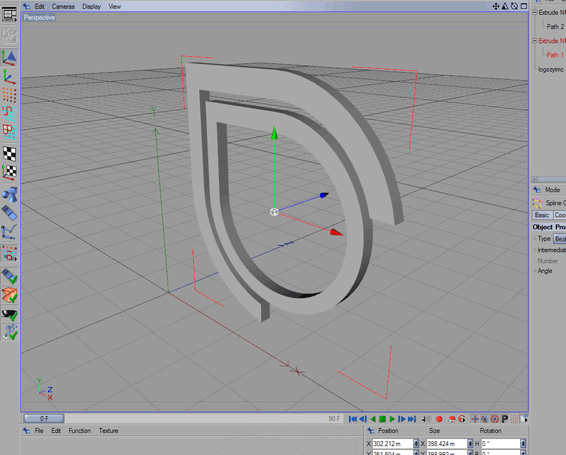Toggle position keyframe recording icon
The image size is (566, 455).
(x=475, y=419)
